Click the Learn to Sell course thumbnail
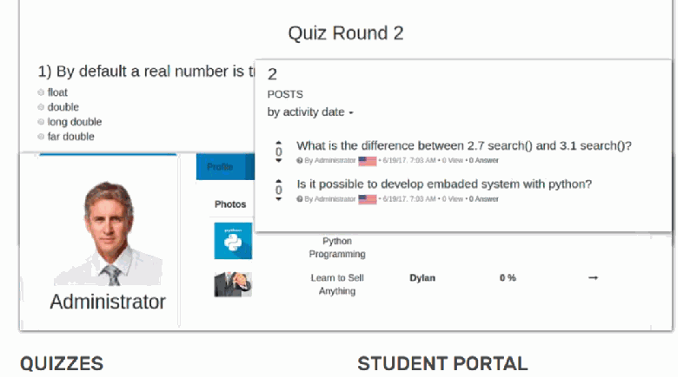The height and width of the screenshot is (377, 678). (x=233, y=284)
